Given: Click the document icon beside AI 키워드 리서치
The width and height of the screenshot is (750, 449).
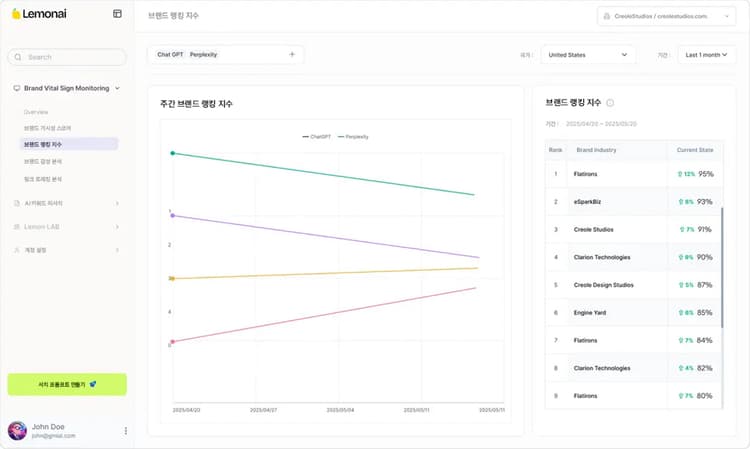Looking at the screenshot, I should (x=16, y=203).
